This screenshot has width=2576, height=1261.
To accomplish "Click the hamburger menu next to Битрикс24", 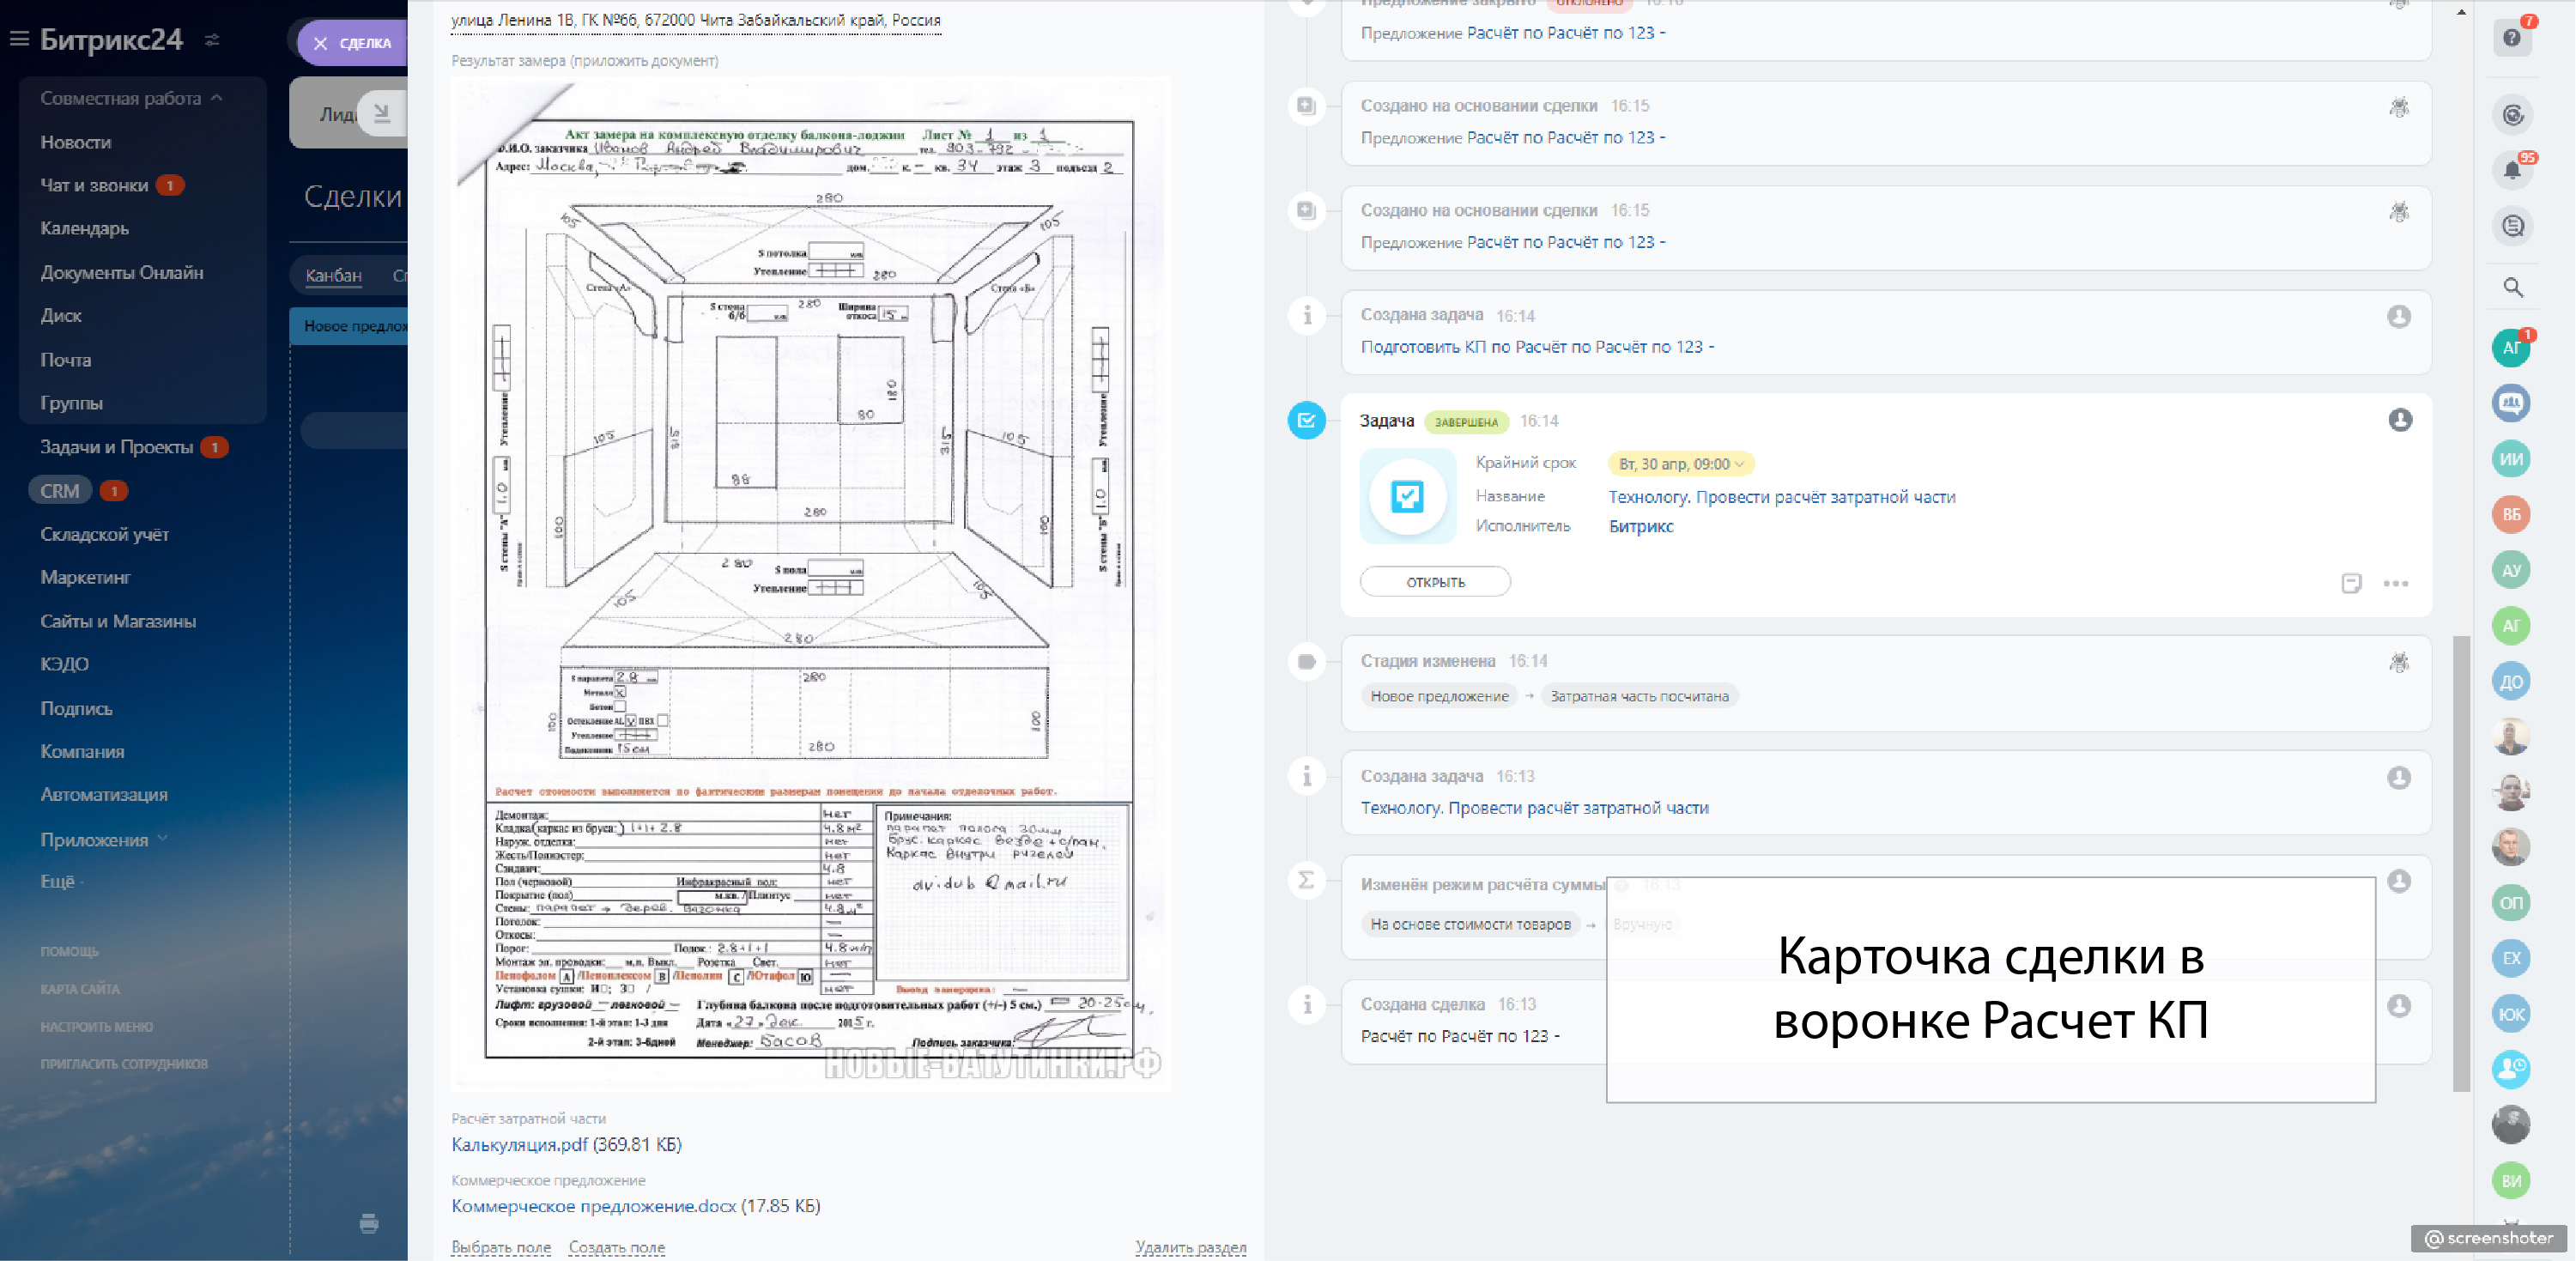I will click(19, 39).
